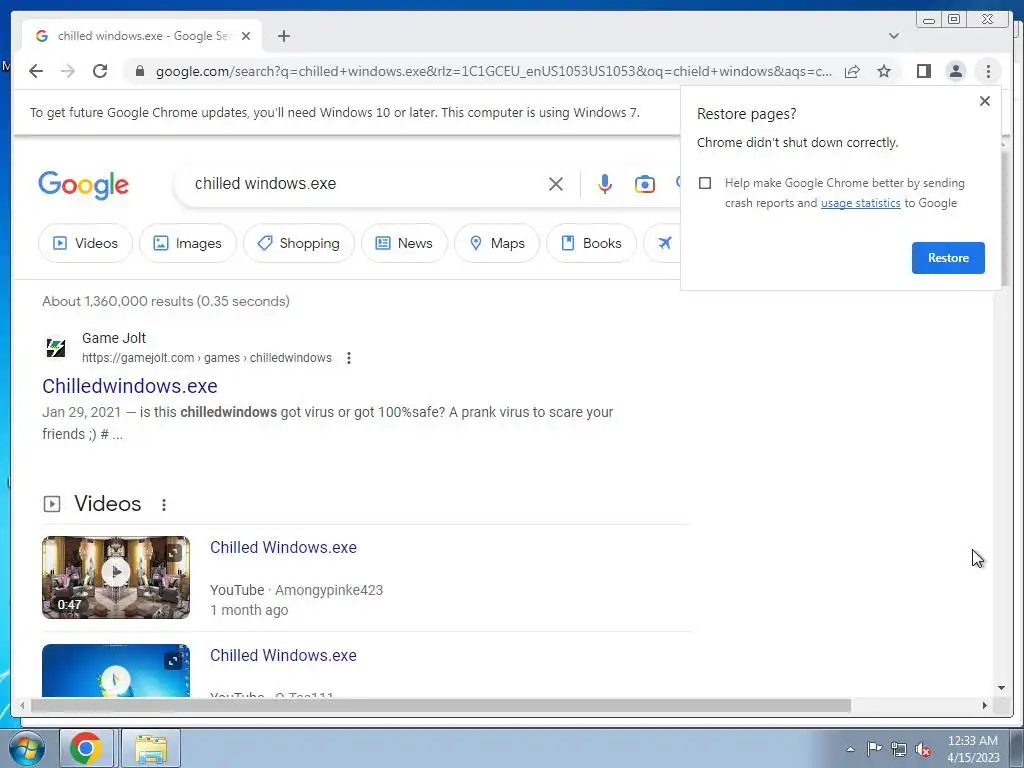1024x768 pixels.
Task: Switch to the Shopping filter
Action: tap(298, 243)
